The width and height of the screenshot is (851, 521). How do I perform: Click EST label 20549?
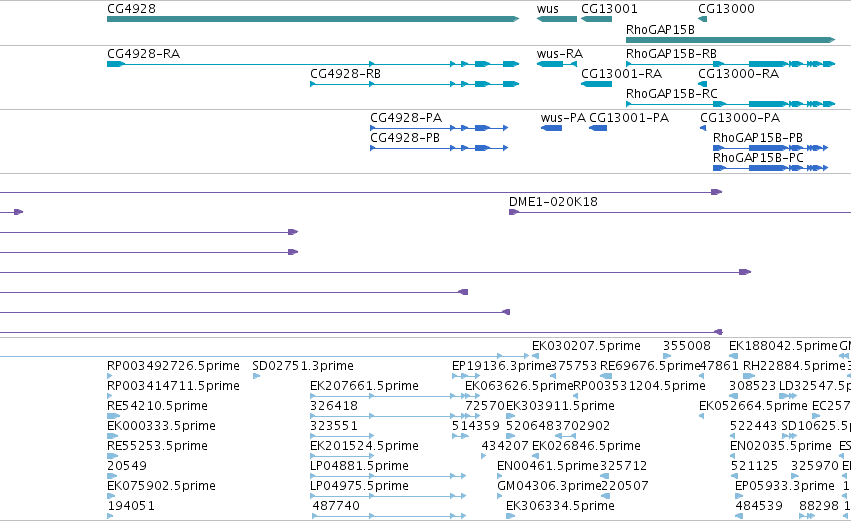[x=127, y=467]
